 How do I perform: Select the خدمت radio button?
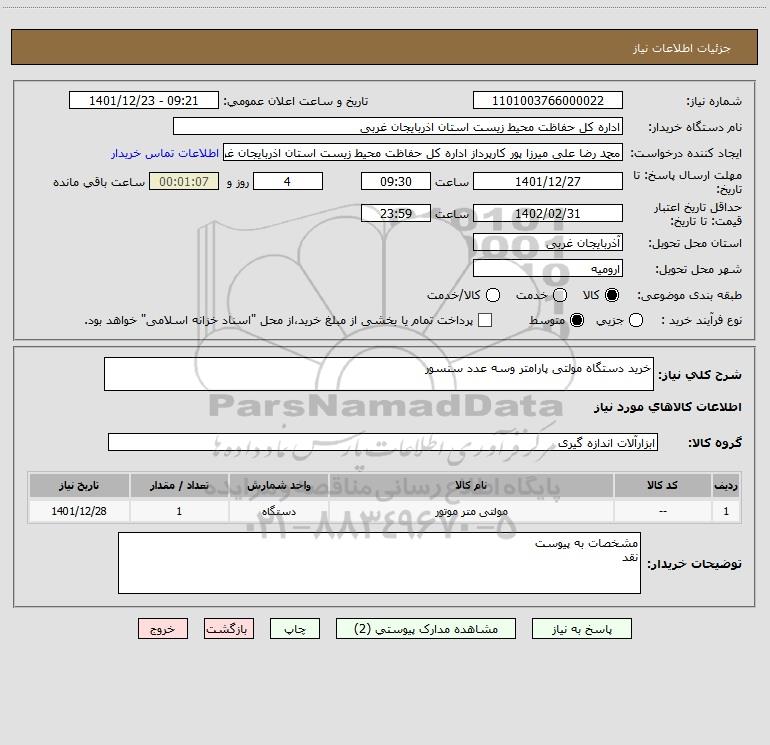pyautogui.click(x=560, y=295)
